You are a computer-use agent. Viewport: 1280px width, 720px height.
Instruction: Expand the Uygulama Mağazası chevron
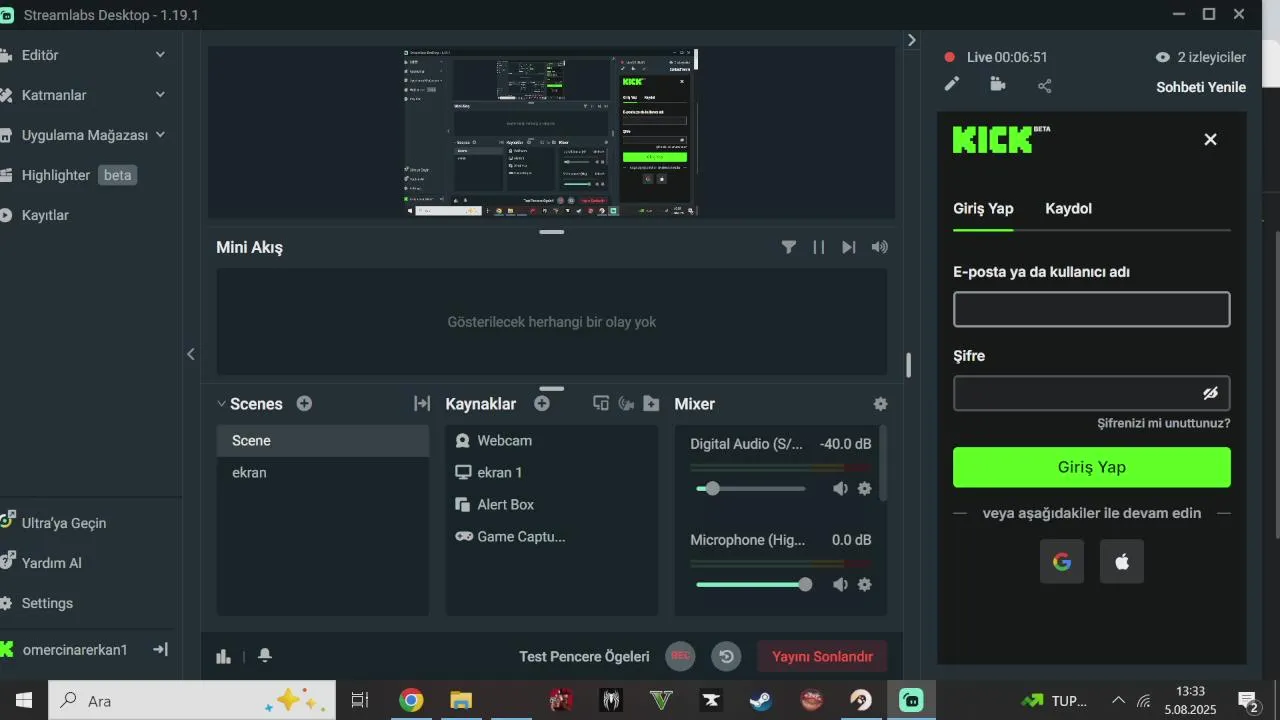click(x=160, y=135)
